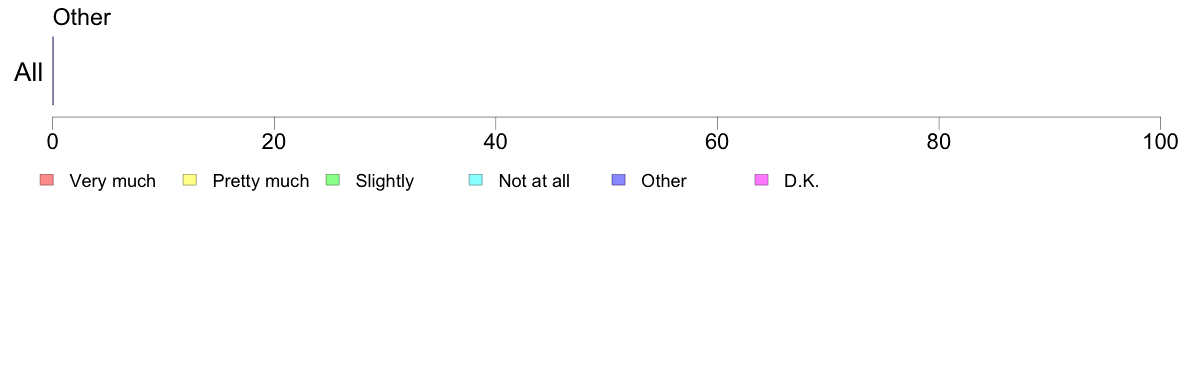The width and height of the screenshot is (1188, 368).
Task: Click the cyan Not at all swatch
Action: pyautogui.click(x=476, y=180)
